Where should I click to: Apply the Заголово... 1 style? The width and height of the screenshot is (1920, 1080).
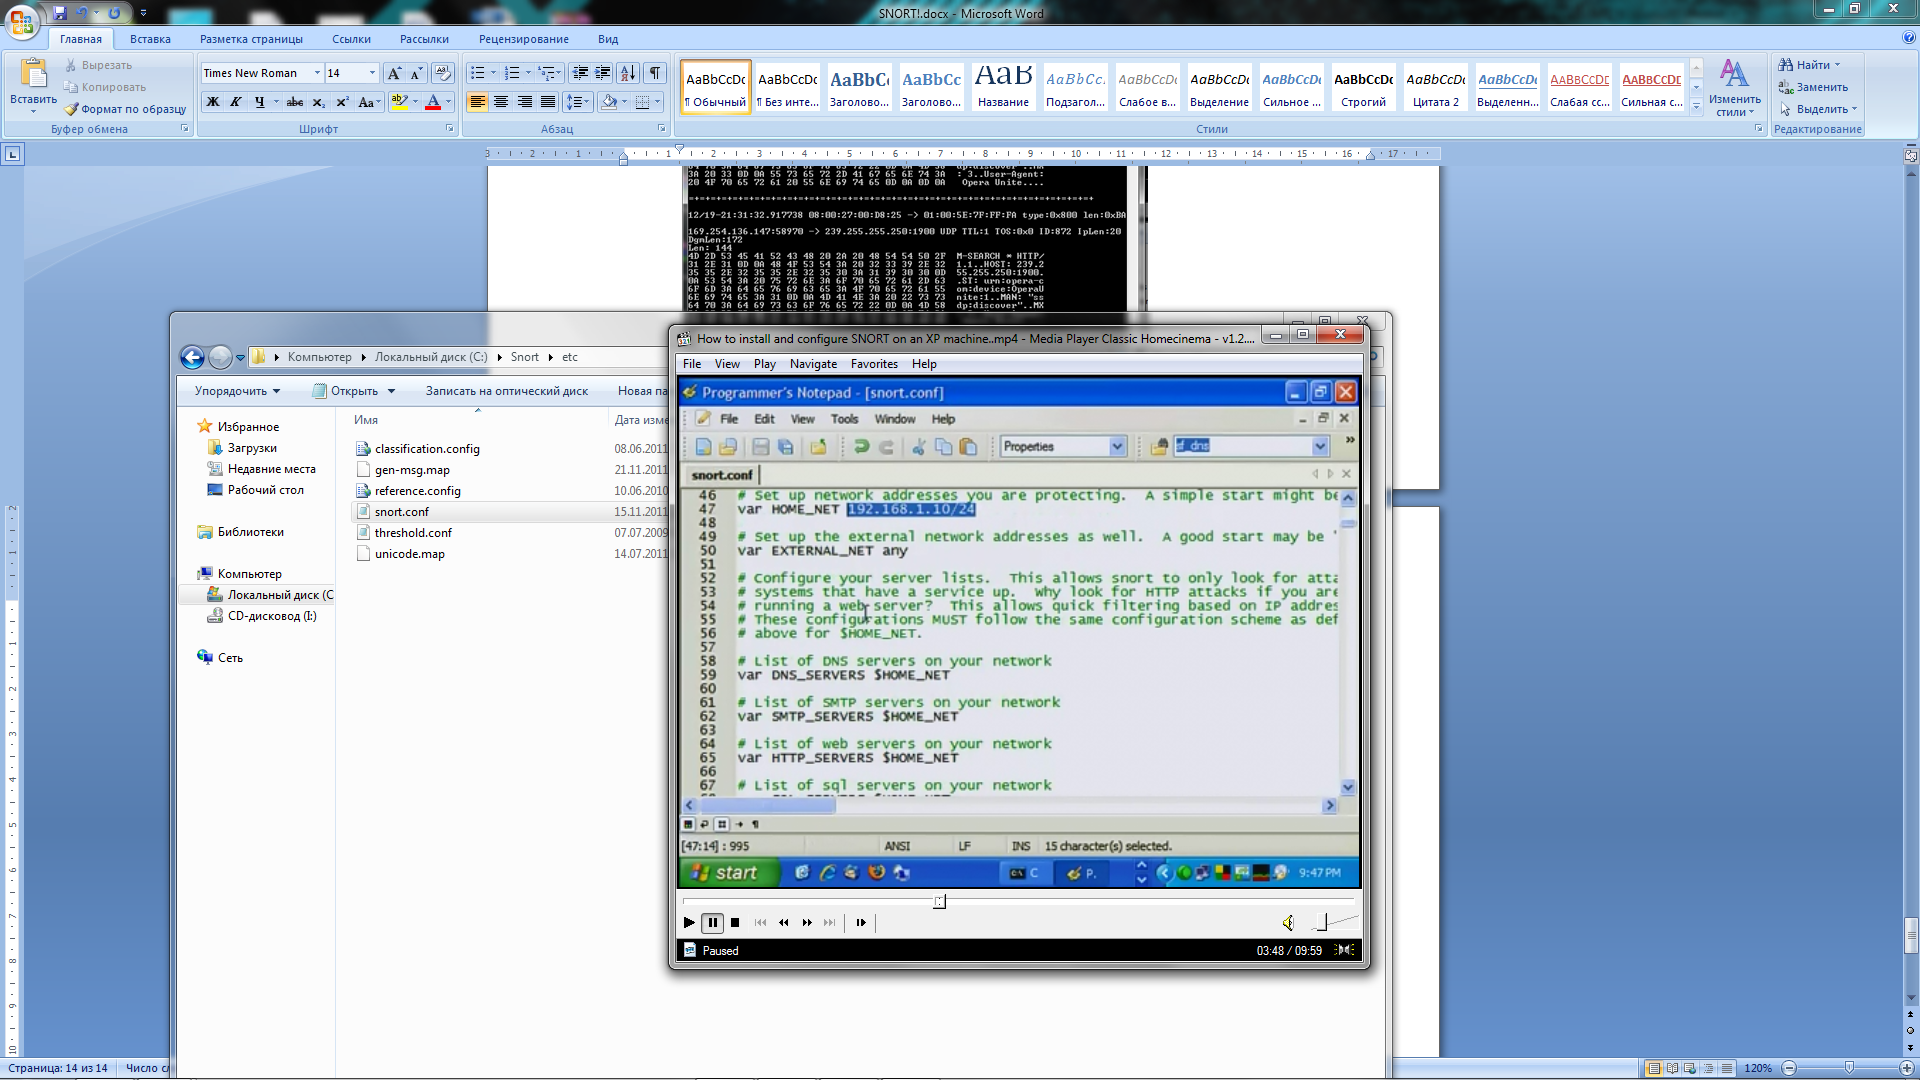(859, 86)
